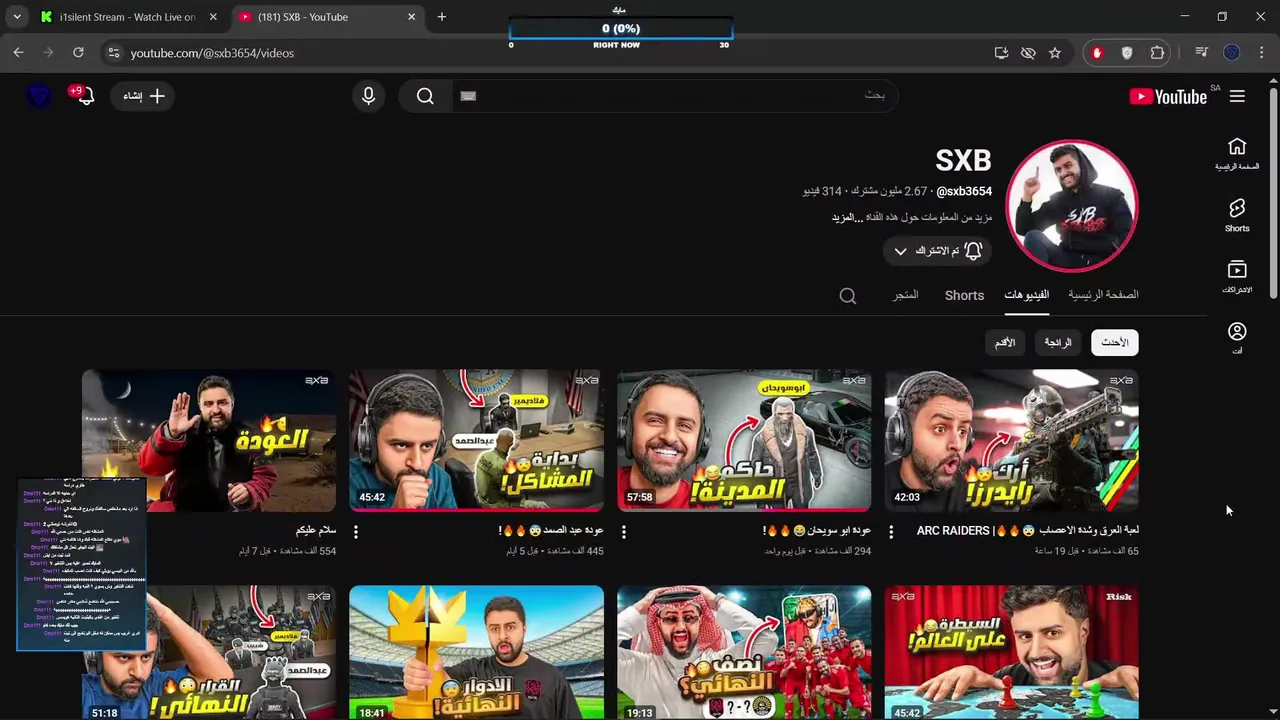Open the SXB channel profile picture
Image resolution: width=1280 pixels, height=720 pixels.
1071,205
